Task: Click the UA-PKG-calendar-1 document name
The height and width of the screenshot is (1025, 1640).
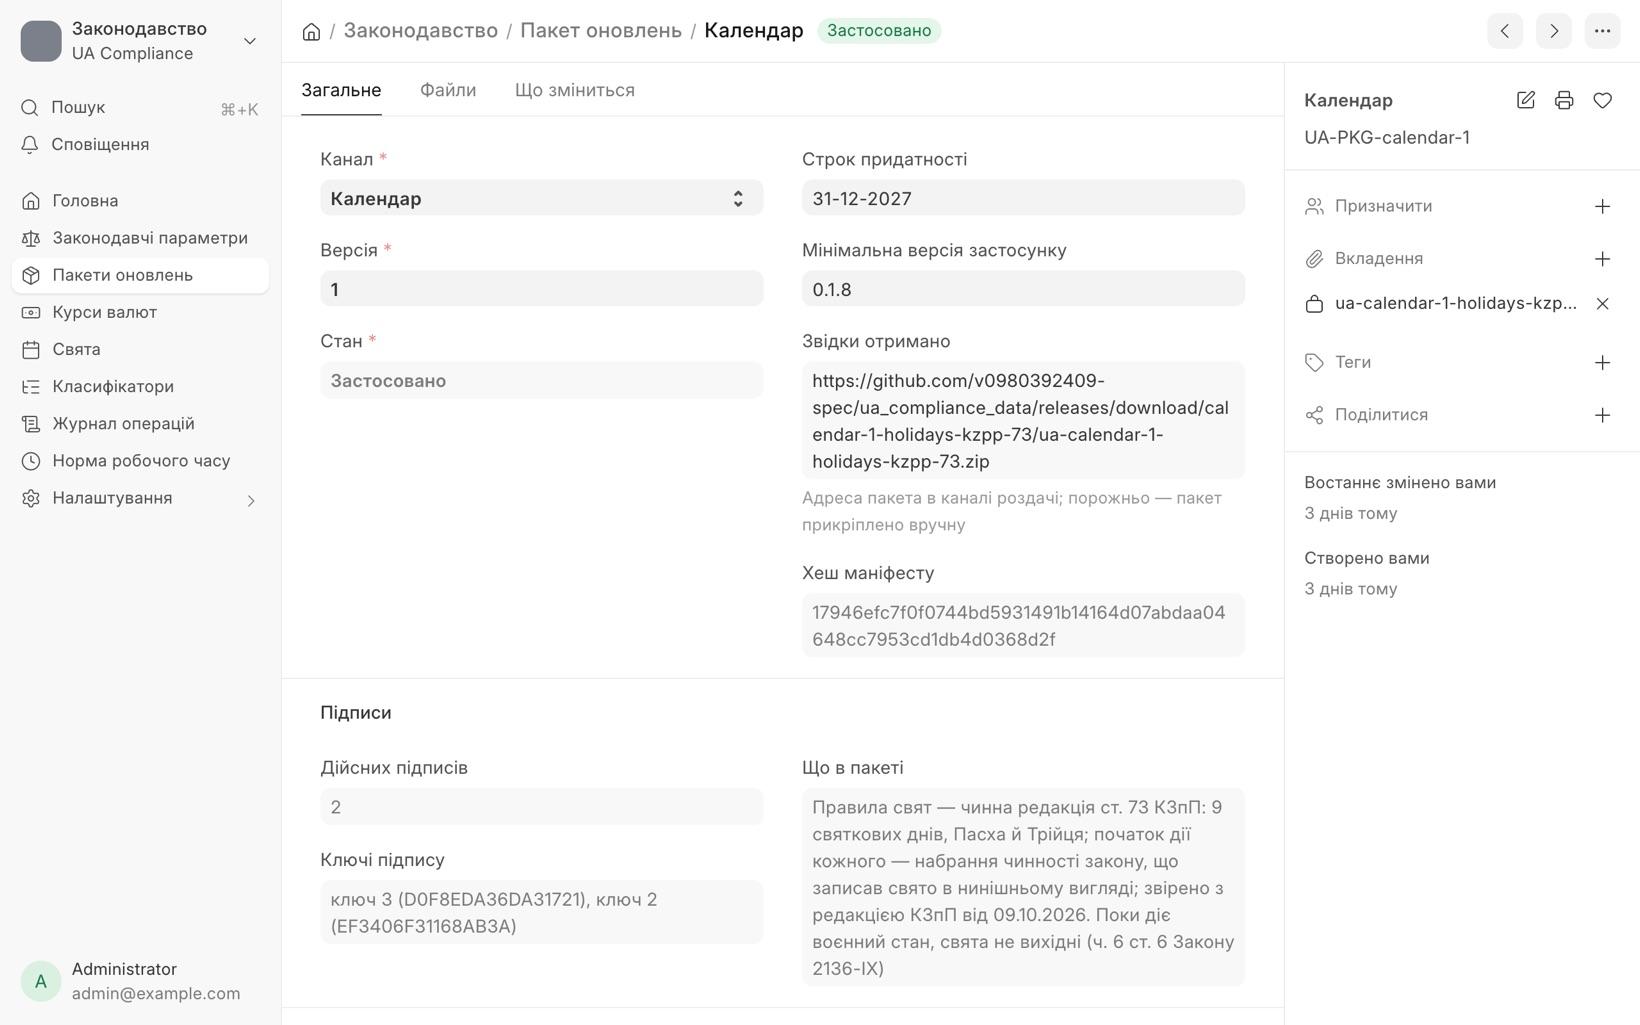Action: click(1387, 138)
